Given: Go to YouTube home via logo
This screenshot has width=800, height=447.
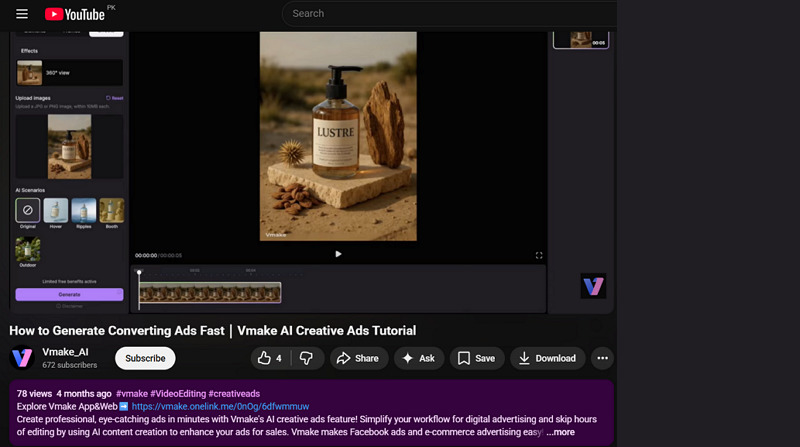Looking at the screenshot, I should pos(75,14).
